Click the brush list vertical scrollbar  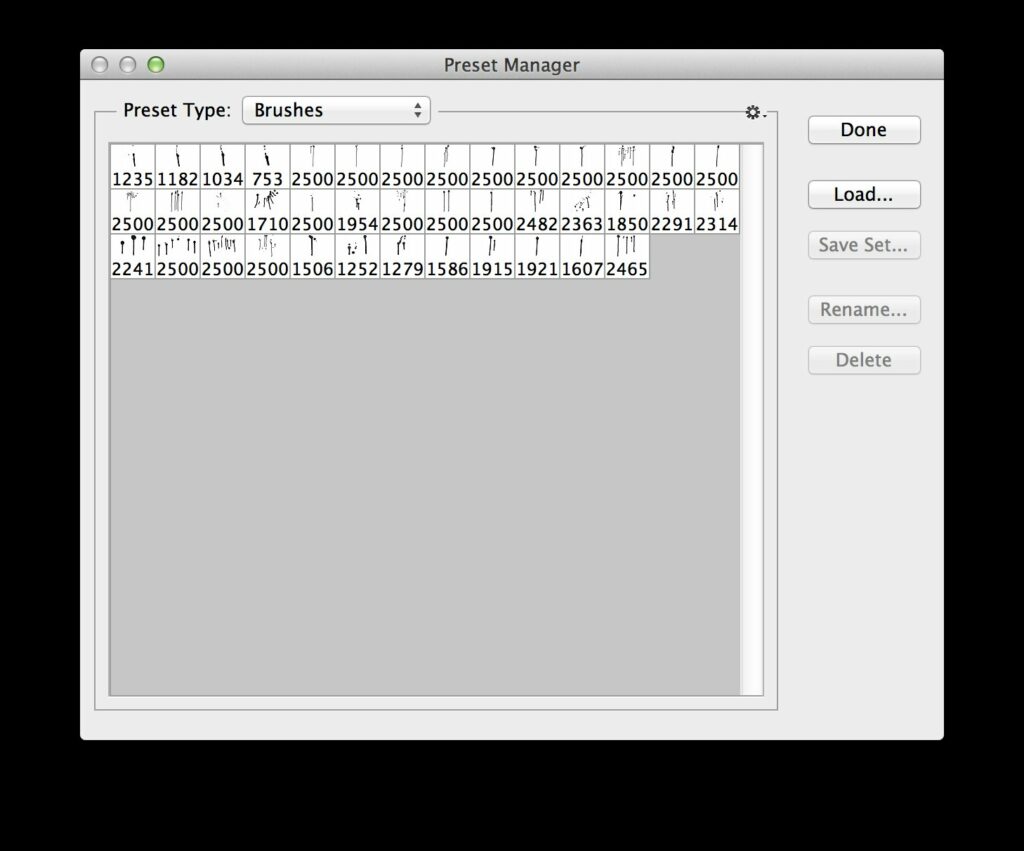pos(751,419)
